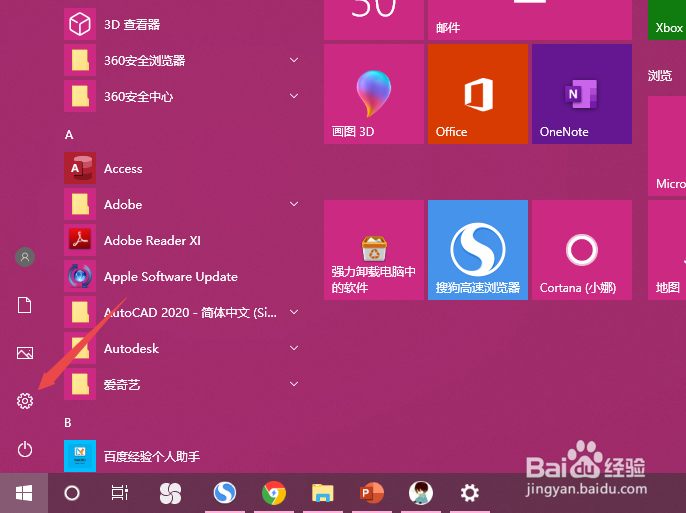Open the Documents icon in Start sidebar
Viewport: 686px width, 513px height.
click(24, 304)
